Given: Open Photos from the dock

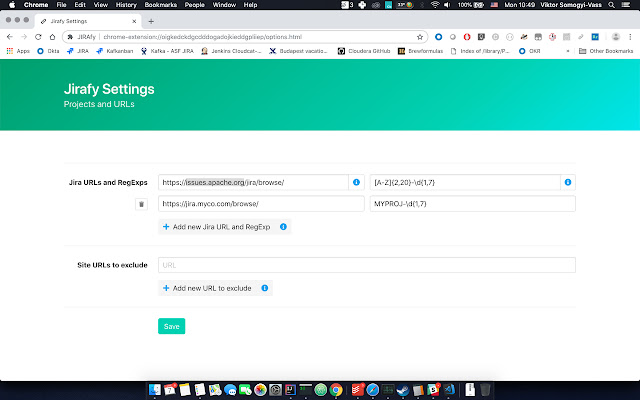Looking at the screenshot, I should [260, 390].
